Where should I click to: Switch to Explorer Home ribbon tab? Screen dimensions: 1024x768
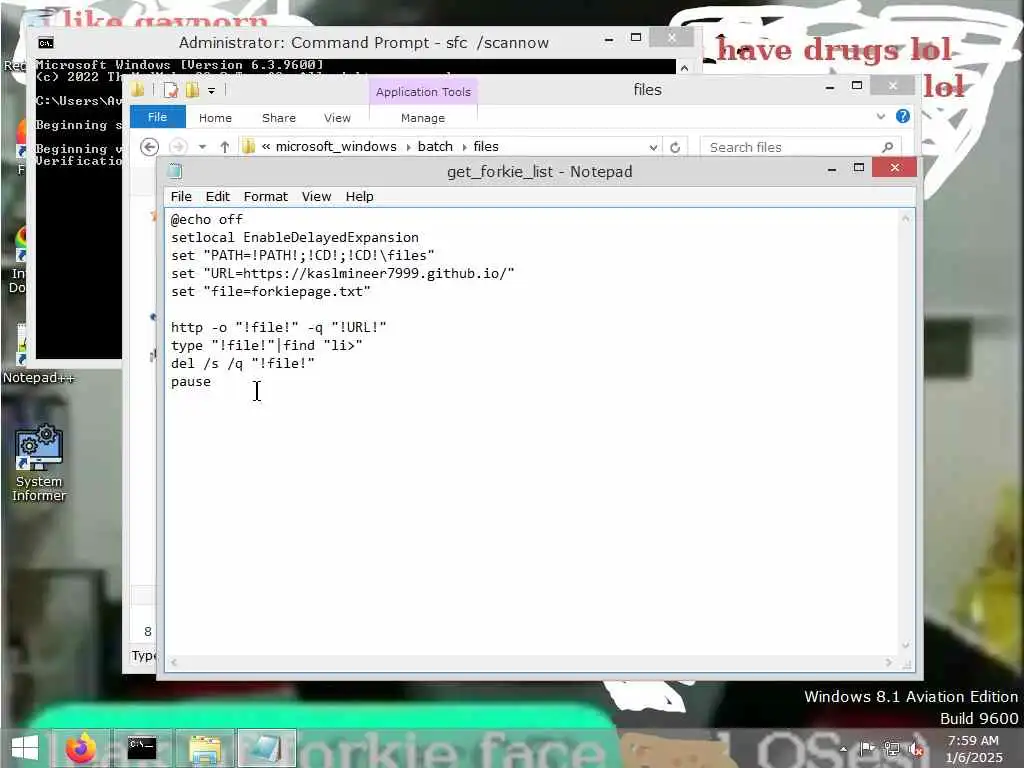click(215, 118)
